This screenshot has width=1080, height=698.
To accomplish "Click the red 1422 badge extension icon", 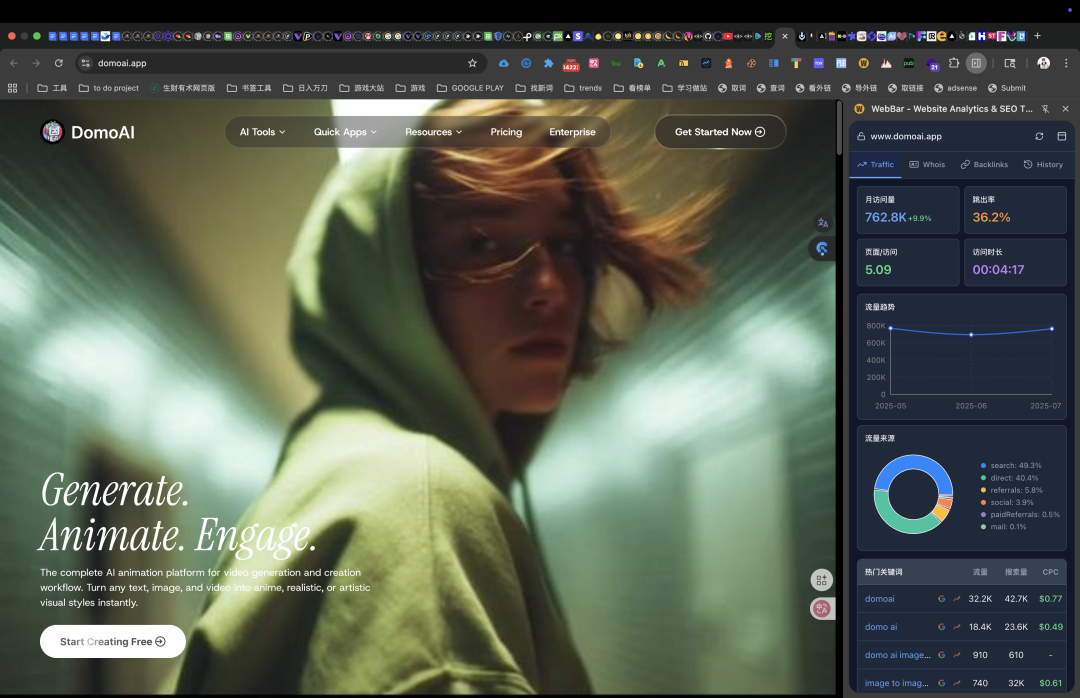I will (x=571, y=64).
